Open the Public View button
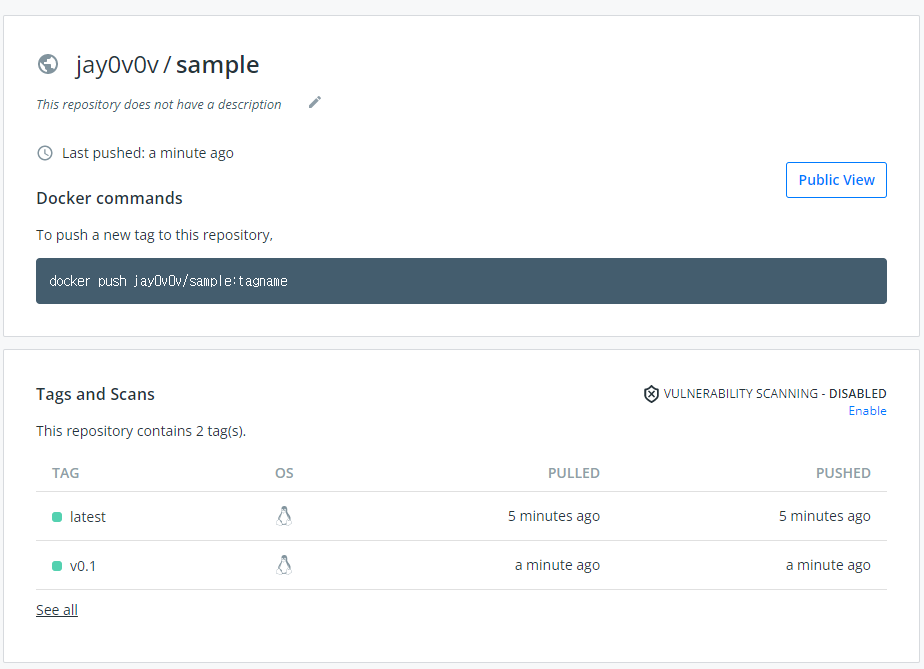924x669 pixels. coord(836,180)
